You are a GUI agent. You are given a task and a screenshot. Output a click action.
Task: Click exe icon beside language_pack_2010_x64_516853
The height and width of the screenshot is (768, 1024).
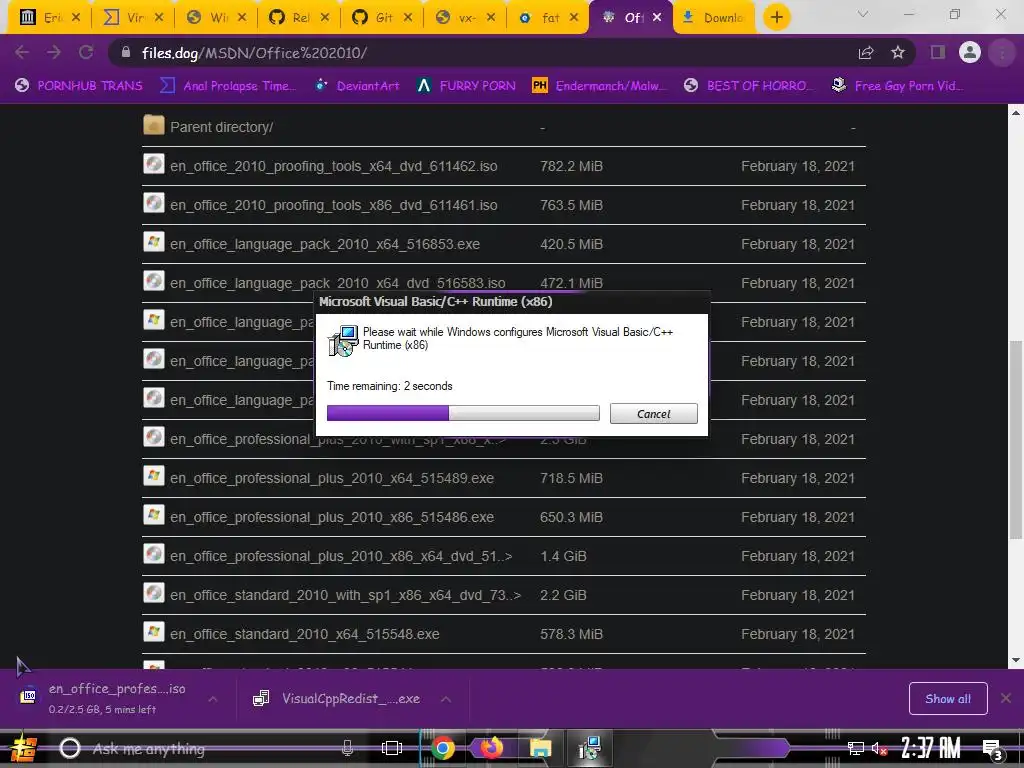pyautogui.click(x=153, y=242)
